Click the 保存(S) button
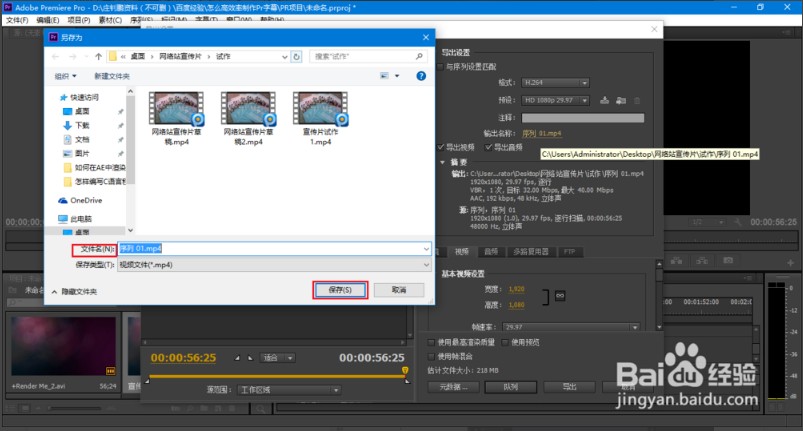803x431 pixels. coord(340,289)
